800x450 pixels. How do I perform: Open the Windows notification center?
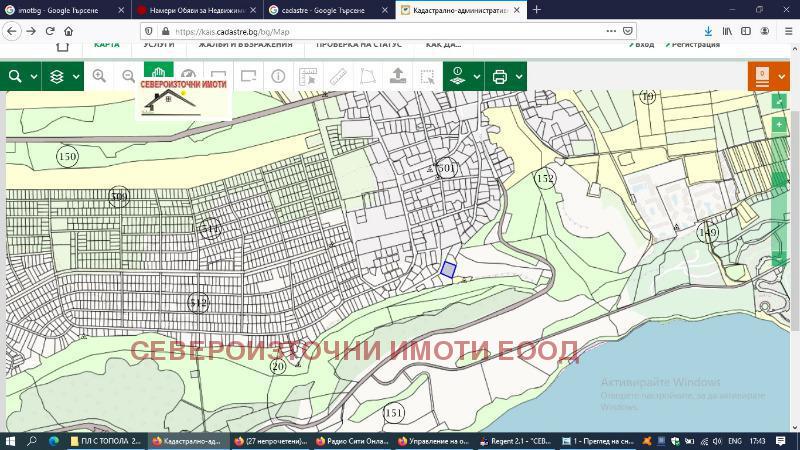pos(781,441)
